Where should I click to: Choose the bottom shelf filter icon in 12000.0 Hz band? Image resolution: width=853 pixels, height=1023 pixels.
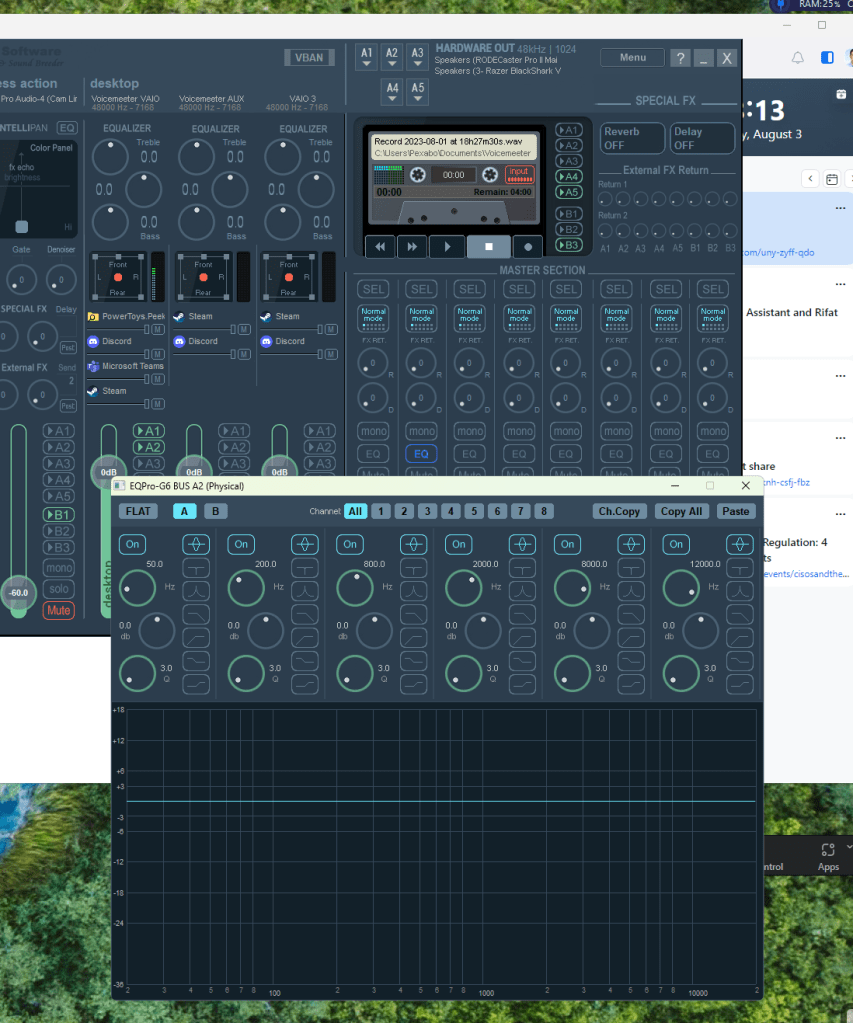740,684
